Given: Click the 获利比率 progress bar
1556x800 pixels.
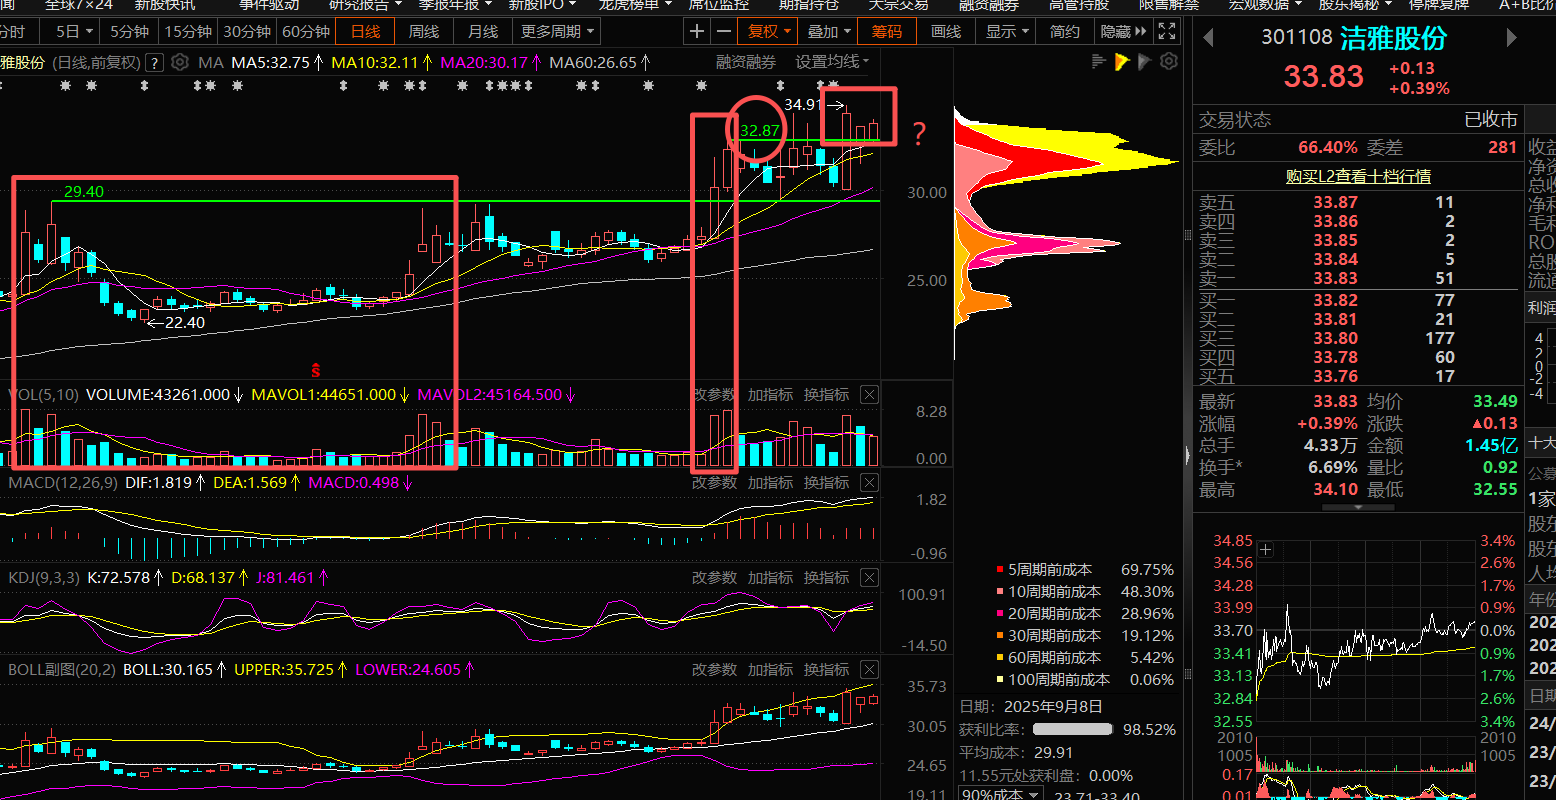Looking at the screenshot, I should [1073, 730].
